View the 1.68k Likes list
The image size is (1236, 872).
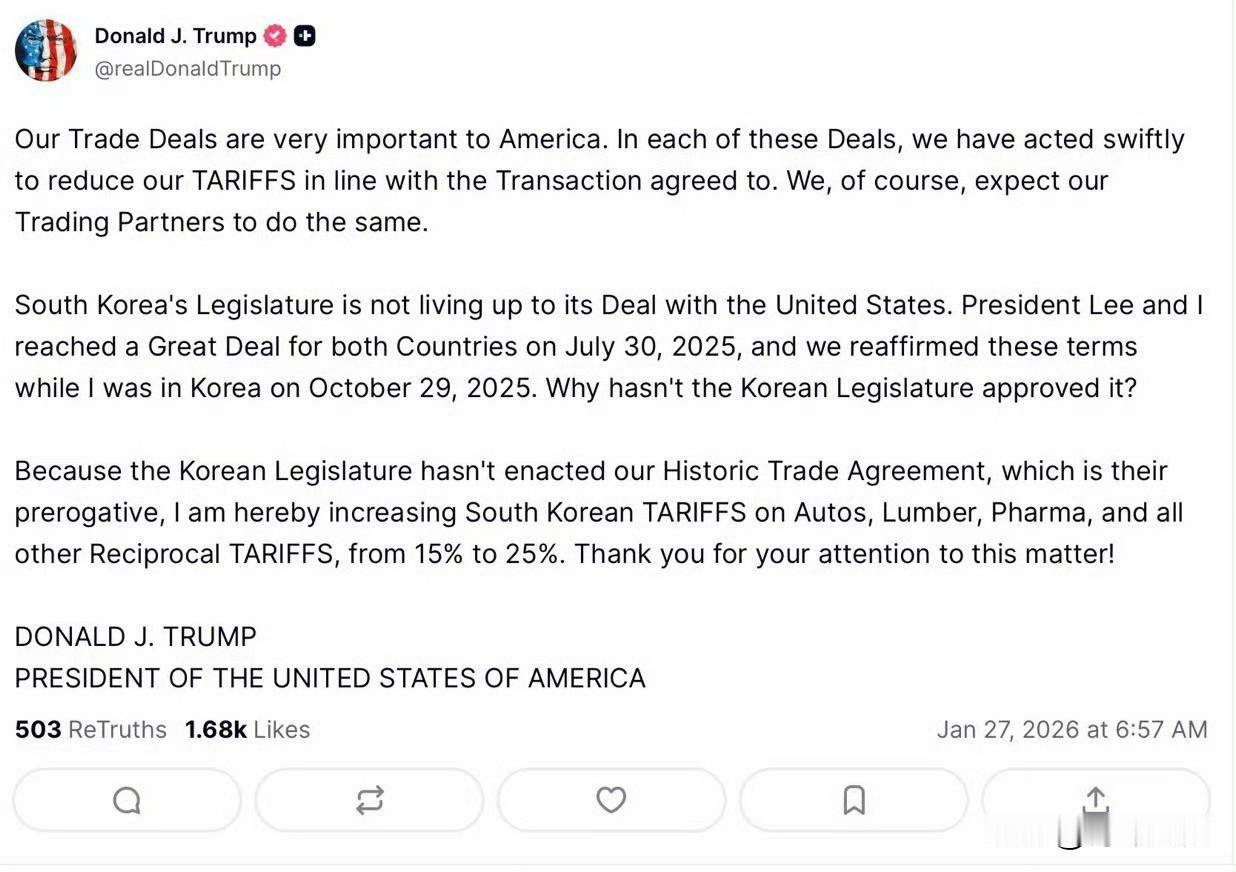(x=245, y=729)
